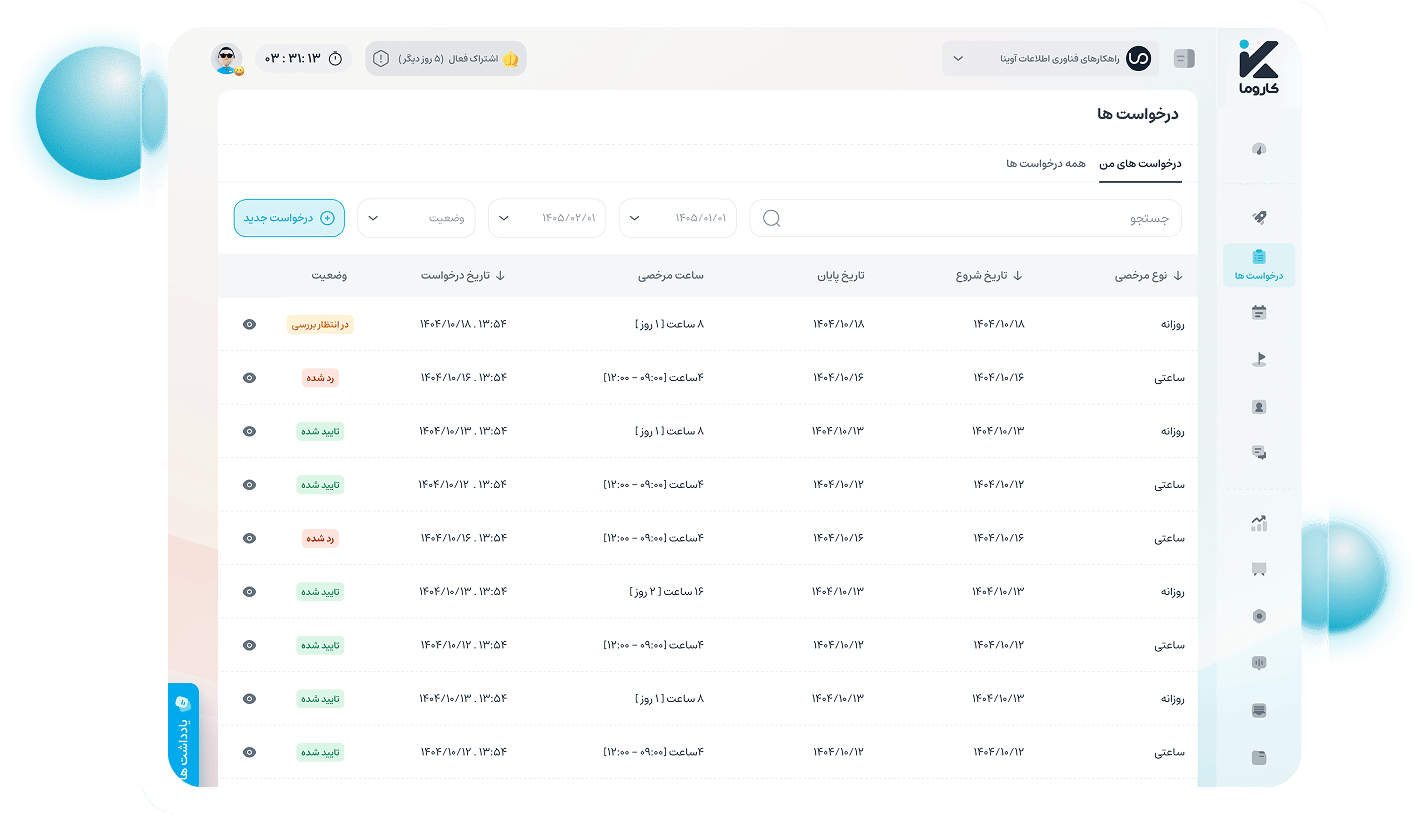Open the dashboard gauge icon in sidebar
Viewport: 1423px width, 815px height.
coord(1259,149)
